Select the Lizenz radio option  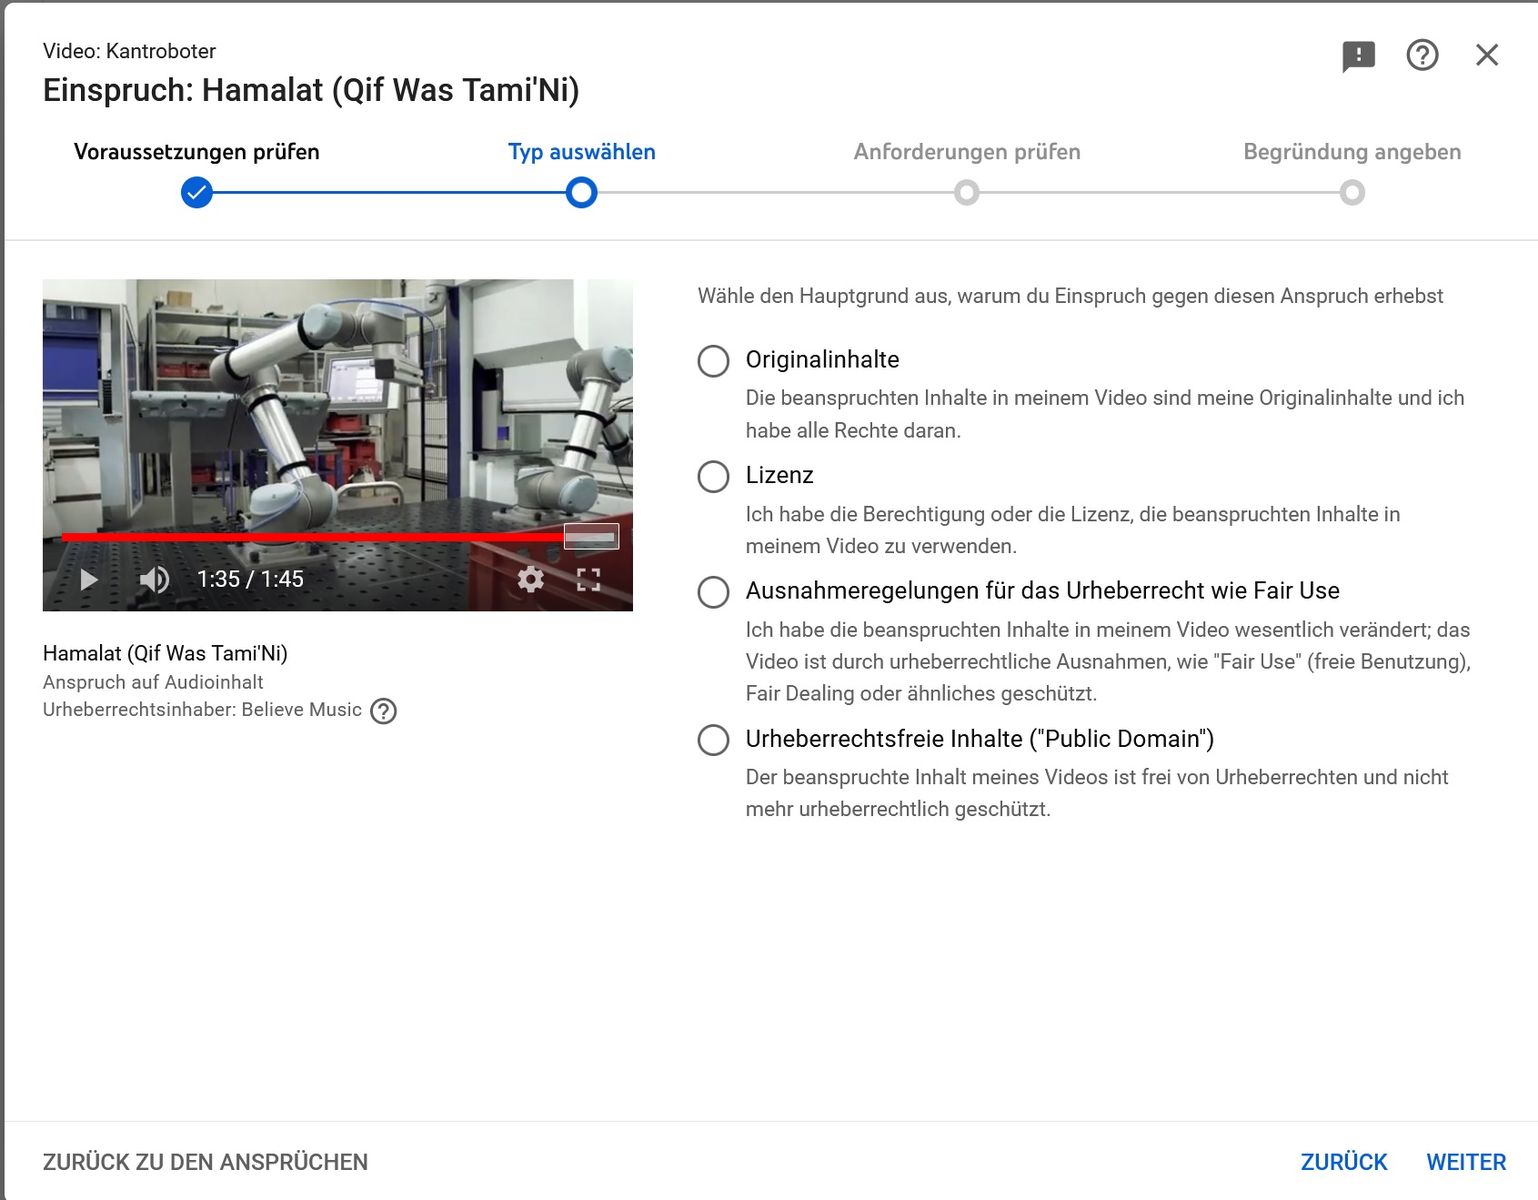(713, 476)
